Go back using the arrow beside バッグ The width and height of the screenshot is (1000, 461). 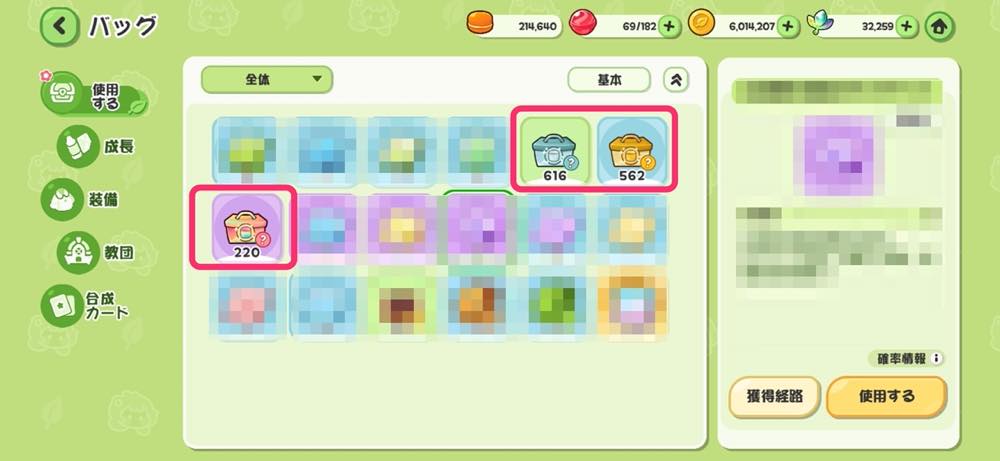coord(60,26)
